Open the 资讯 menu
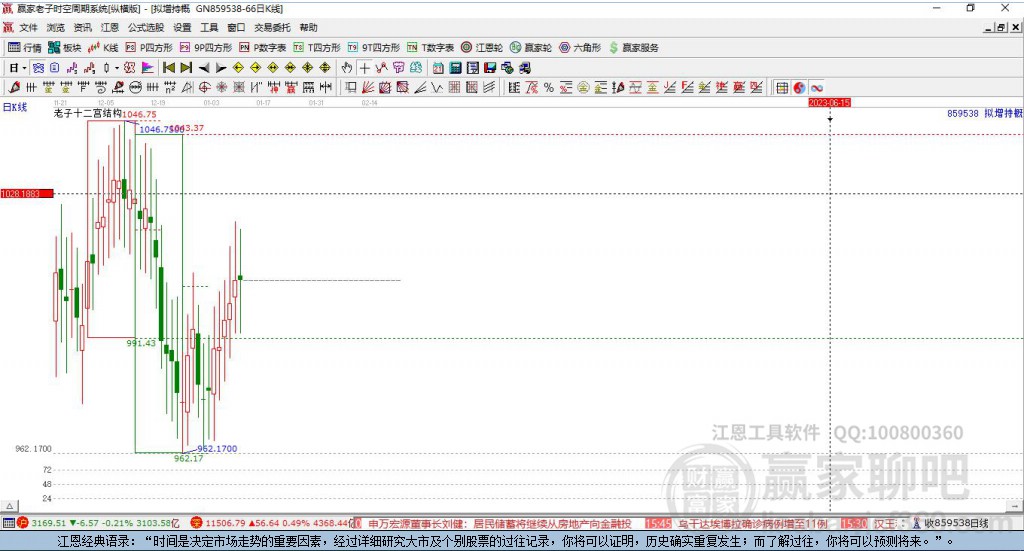This screenshot has height=551, width=1024. [x=82, y=27]
